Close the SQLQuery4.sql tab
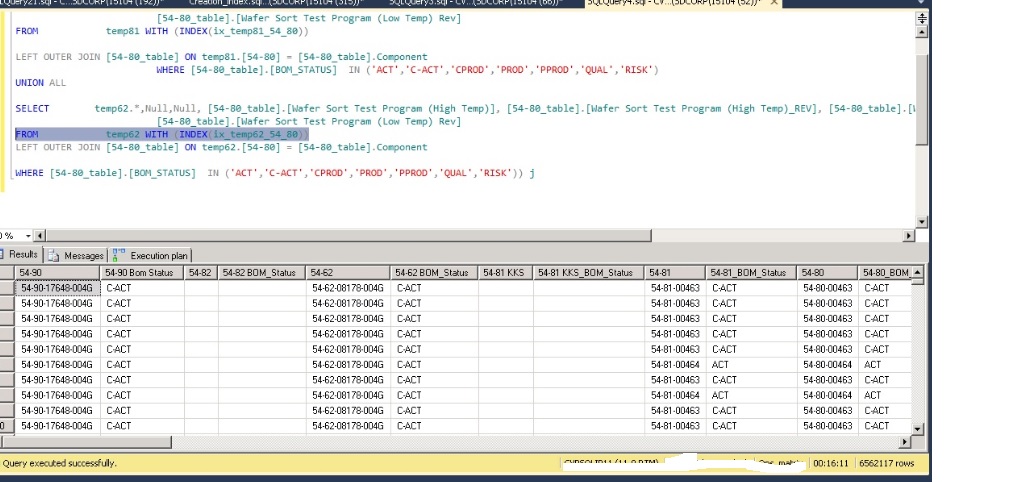Image resolution: width=1020 pixels, height=482 pixels. pos(774,3)
